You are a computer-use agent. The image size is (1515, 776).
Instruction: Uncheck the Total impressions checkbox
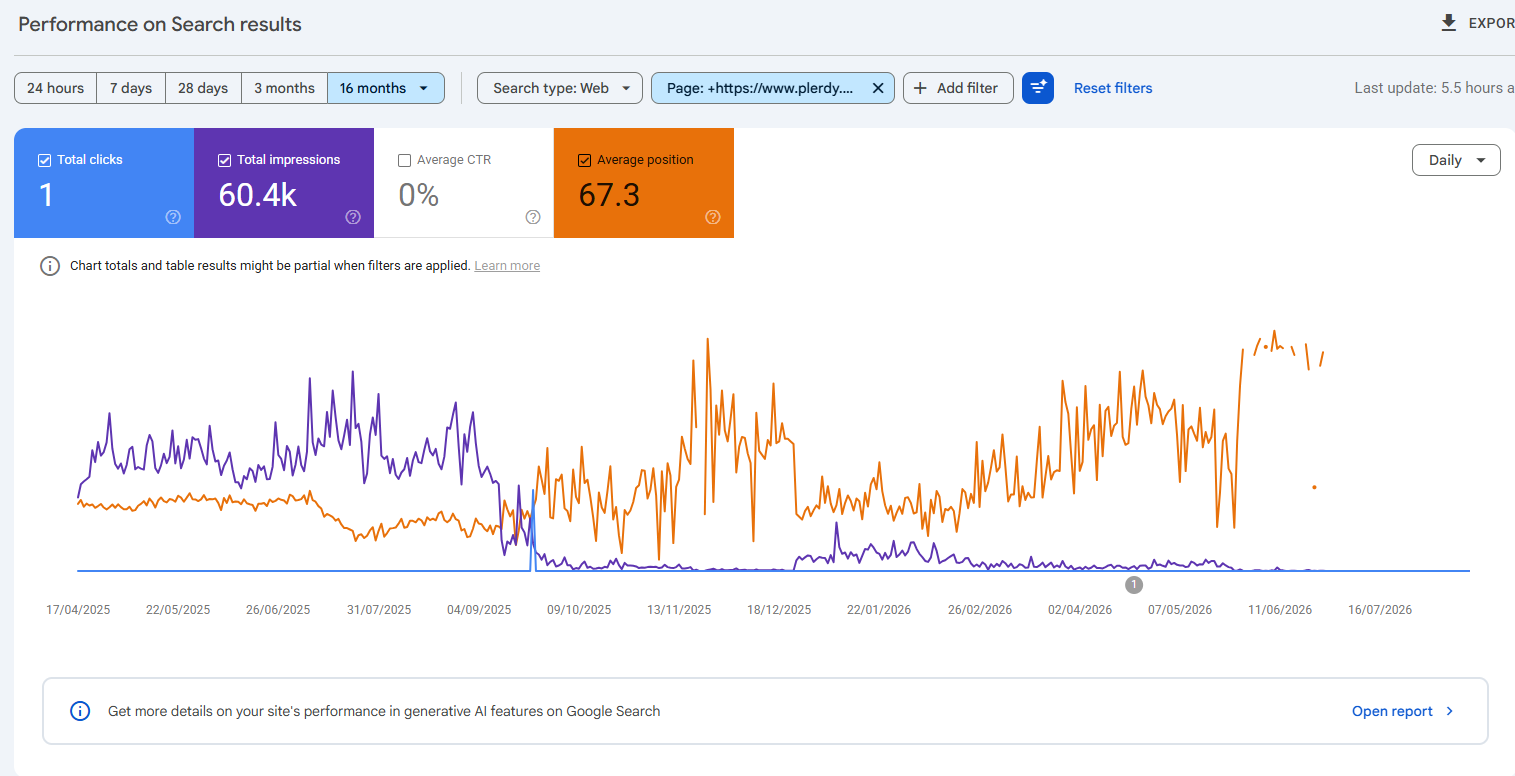224,160
